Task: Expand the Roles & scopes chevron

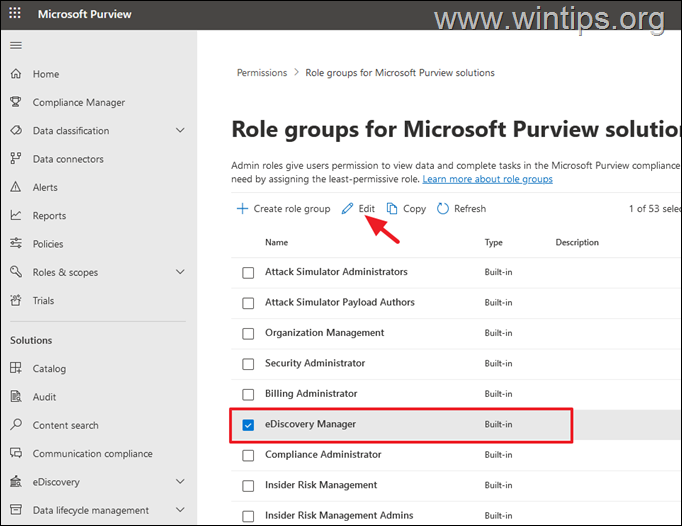Action: (x=180, y=272)
